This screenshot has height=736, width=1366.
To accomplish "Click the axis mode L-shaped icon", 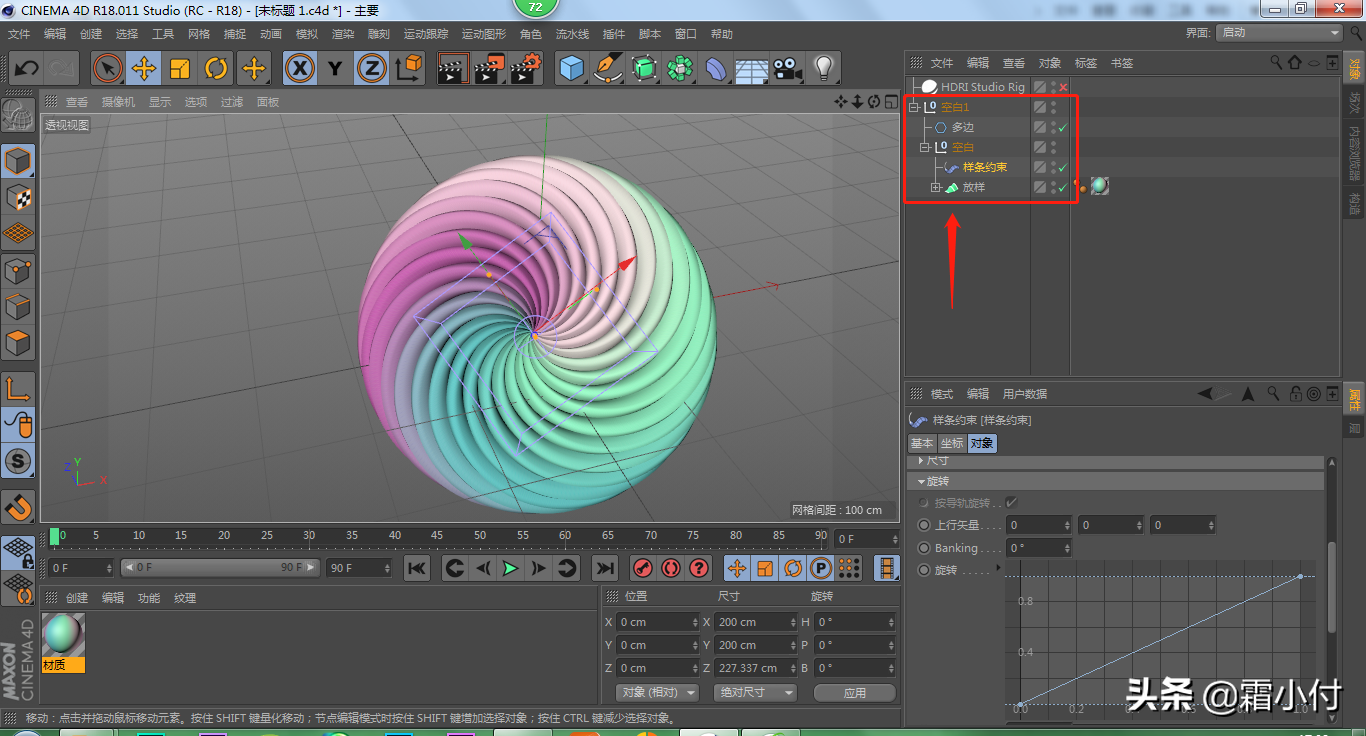I will (x=19, y=389).
